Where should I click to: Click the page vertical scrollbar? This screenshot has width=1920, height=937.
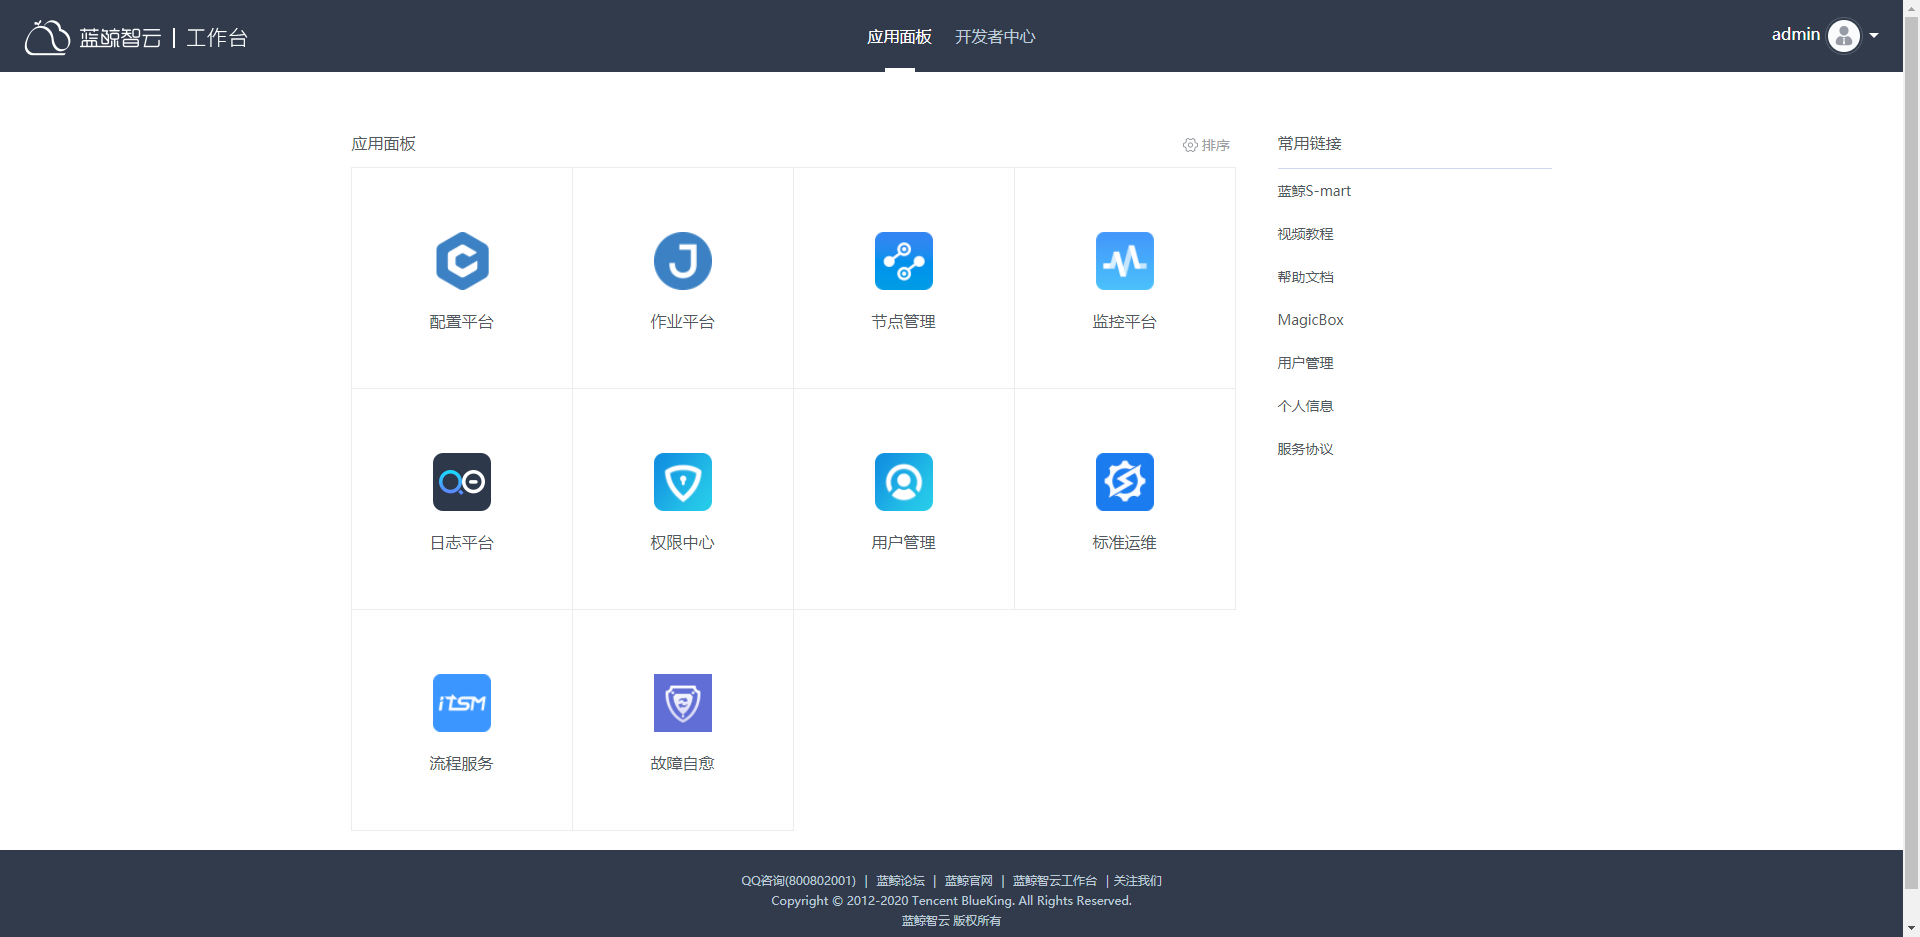point(1911,452)
